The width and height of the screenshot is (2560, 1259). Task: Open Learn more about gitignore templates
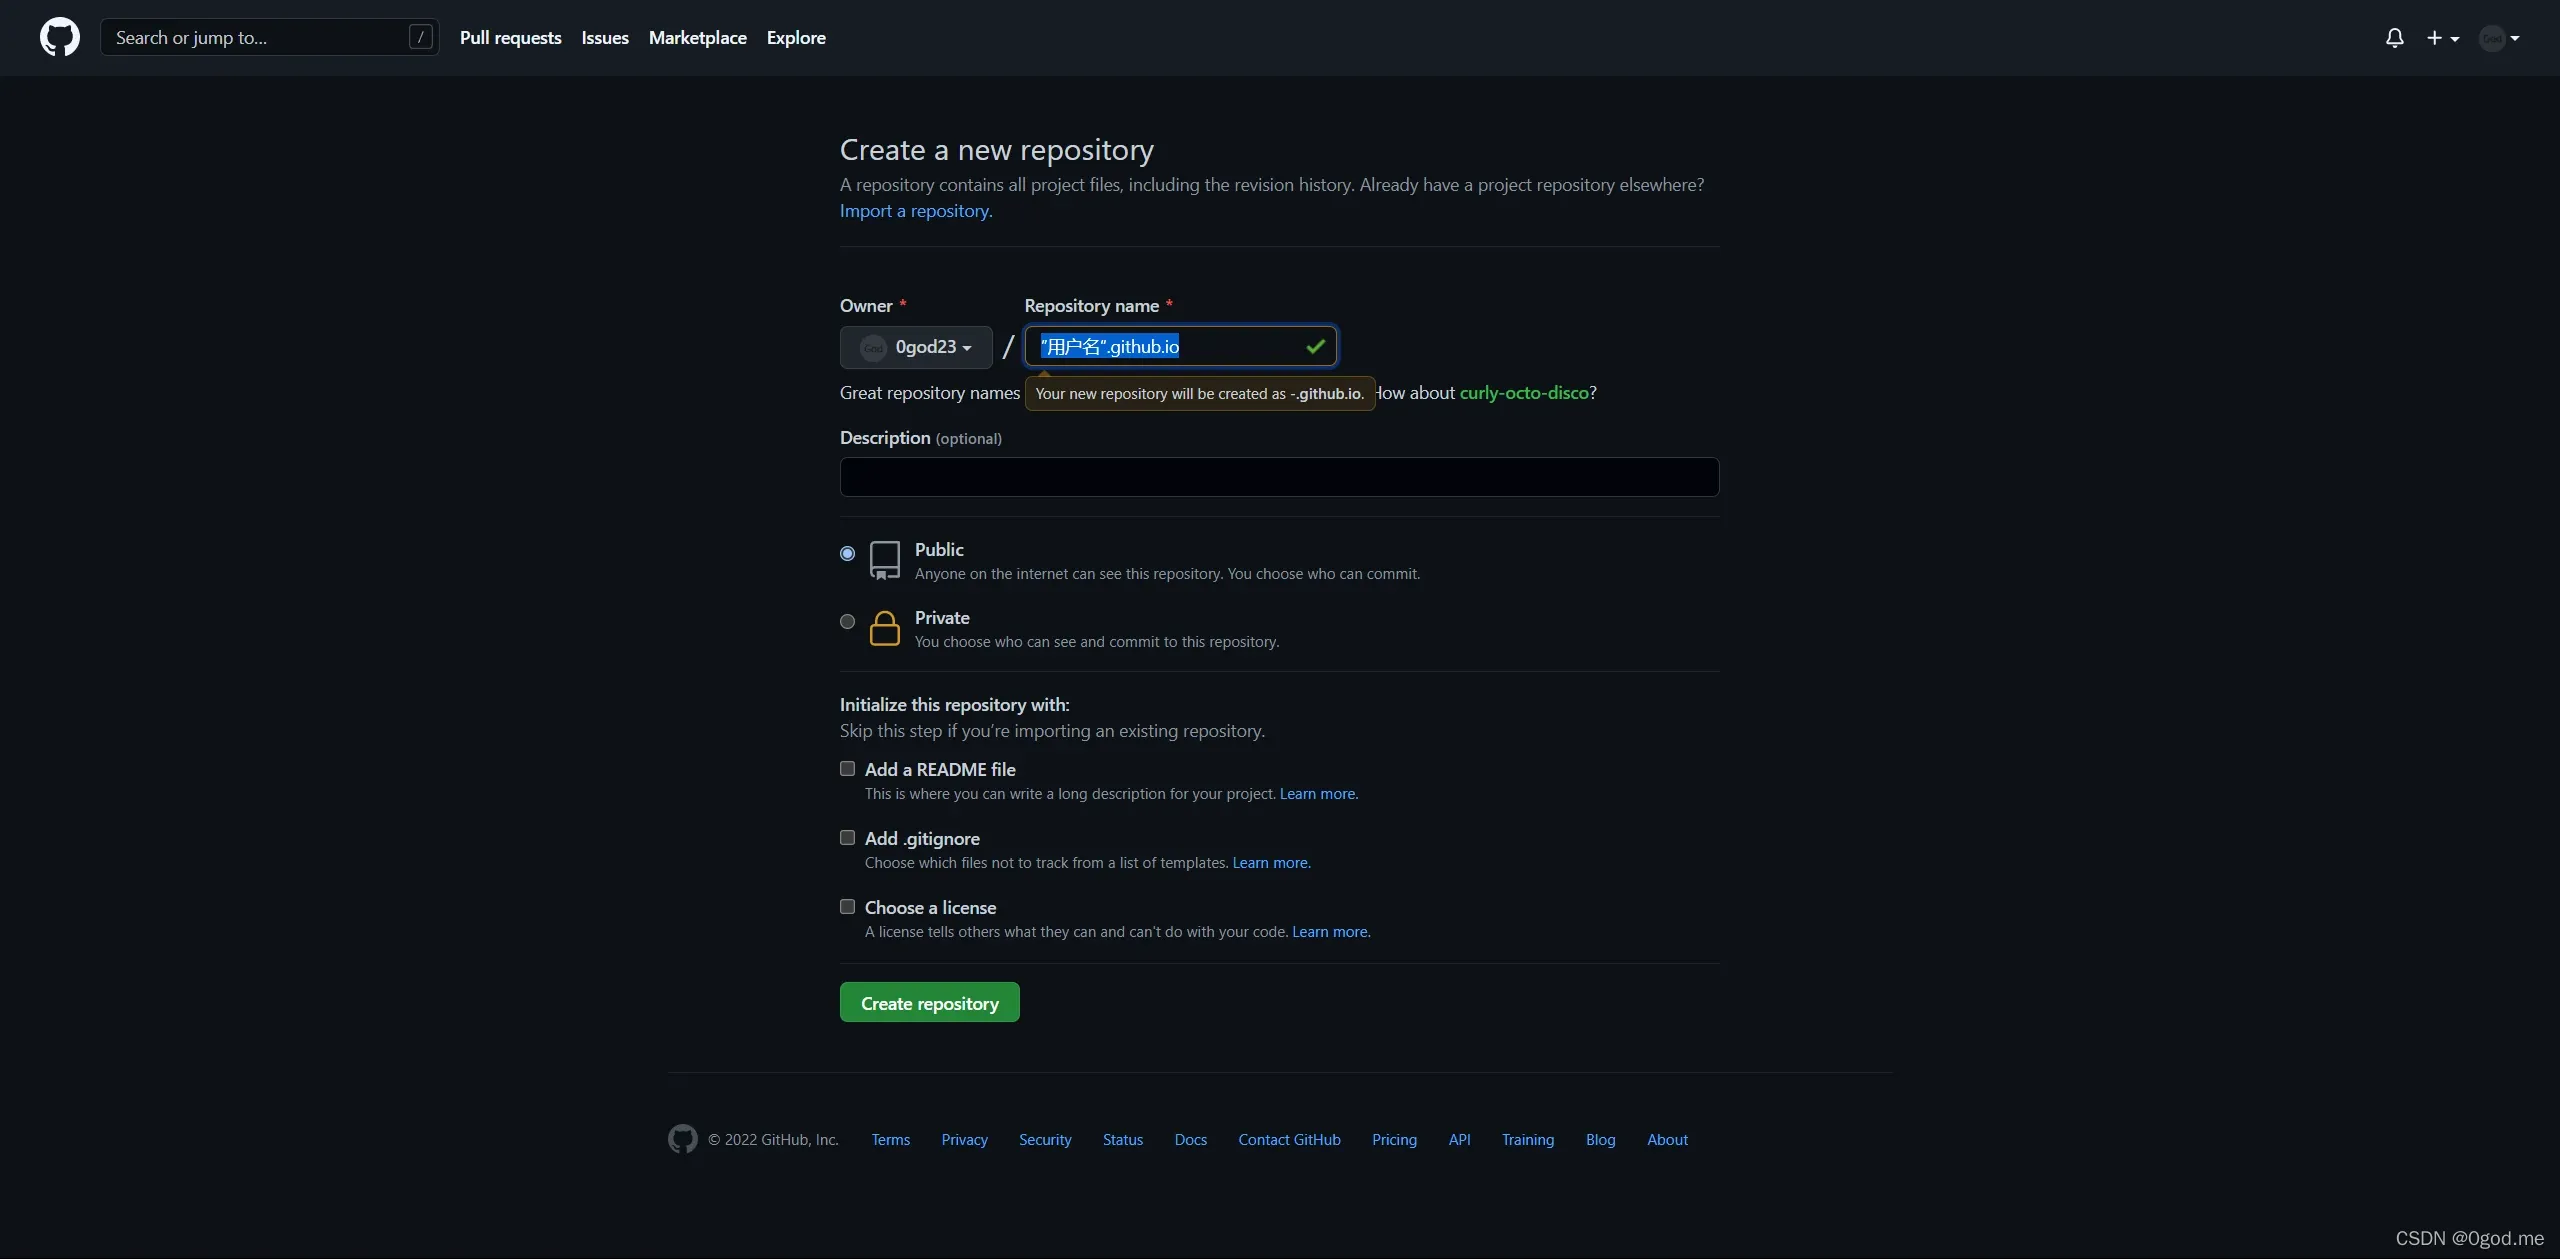coord(1271,863)
